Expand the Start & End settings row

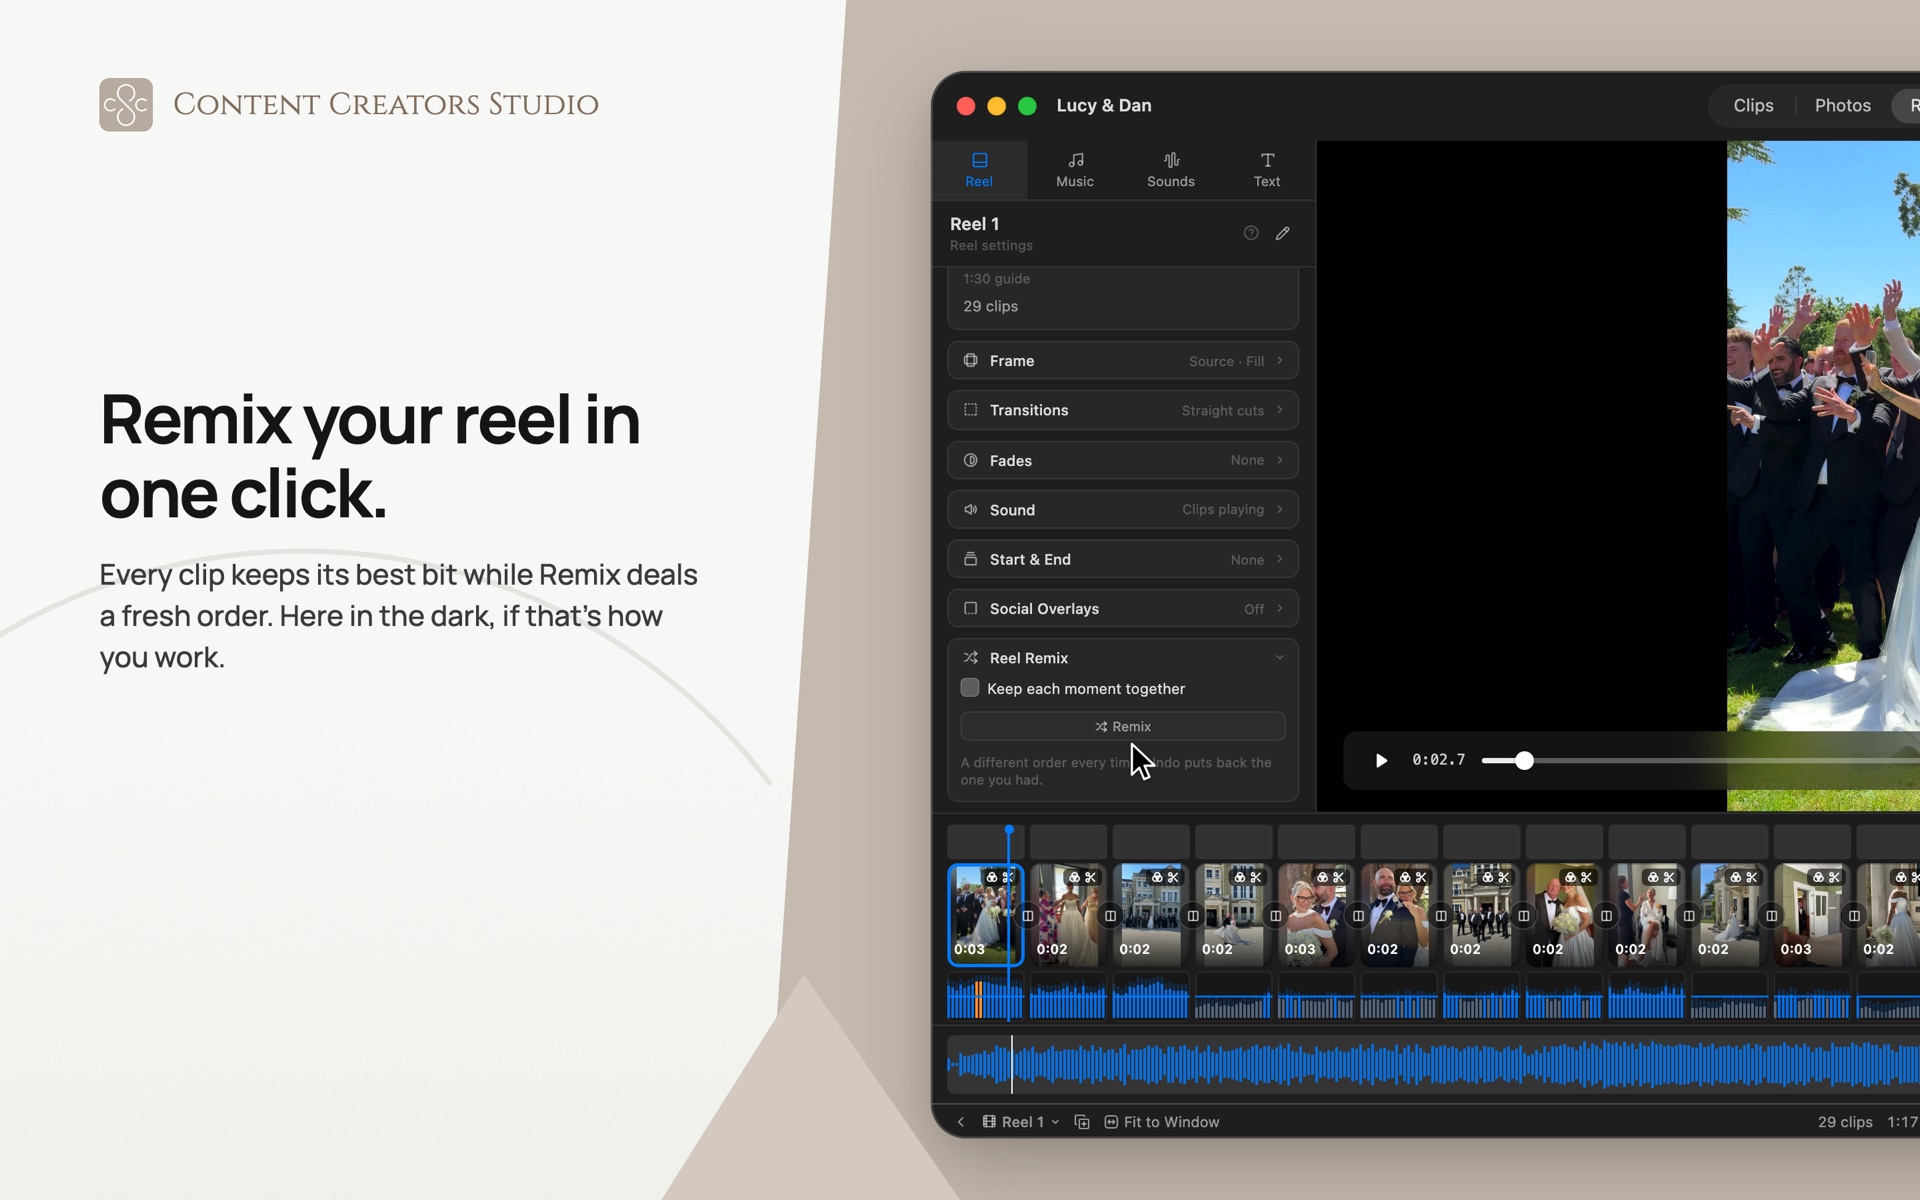coord(1123,559)
